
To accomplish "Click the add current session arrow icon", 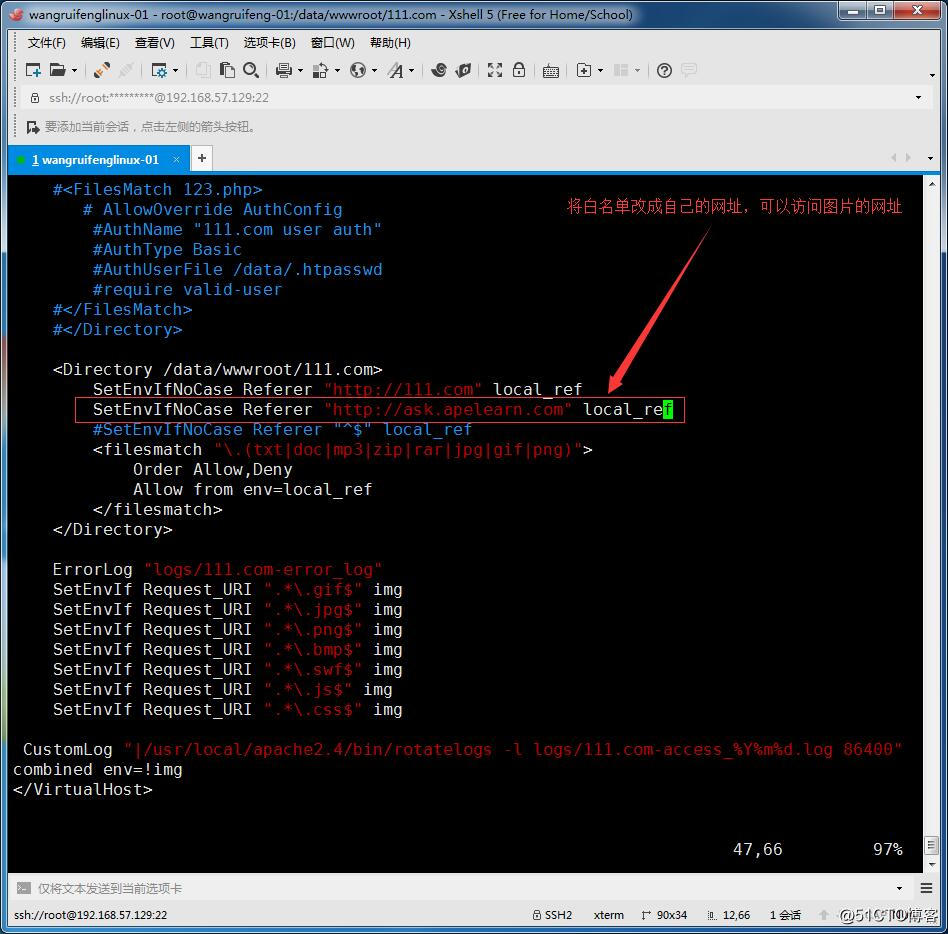I will point(33,127).
